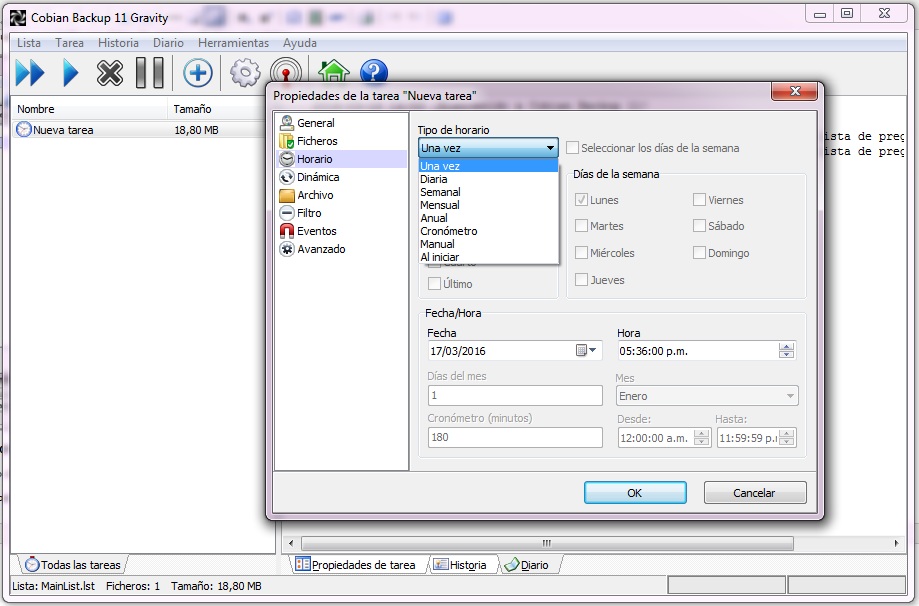Toggle the Sábado checkbox
The width and height of the screenshot is (919, 606).
click(x=699, y=226)
